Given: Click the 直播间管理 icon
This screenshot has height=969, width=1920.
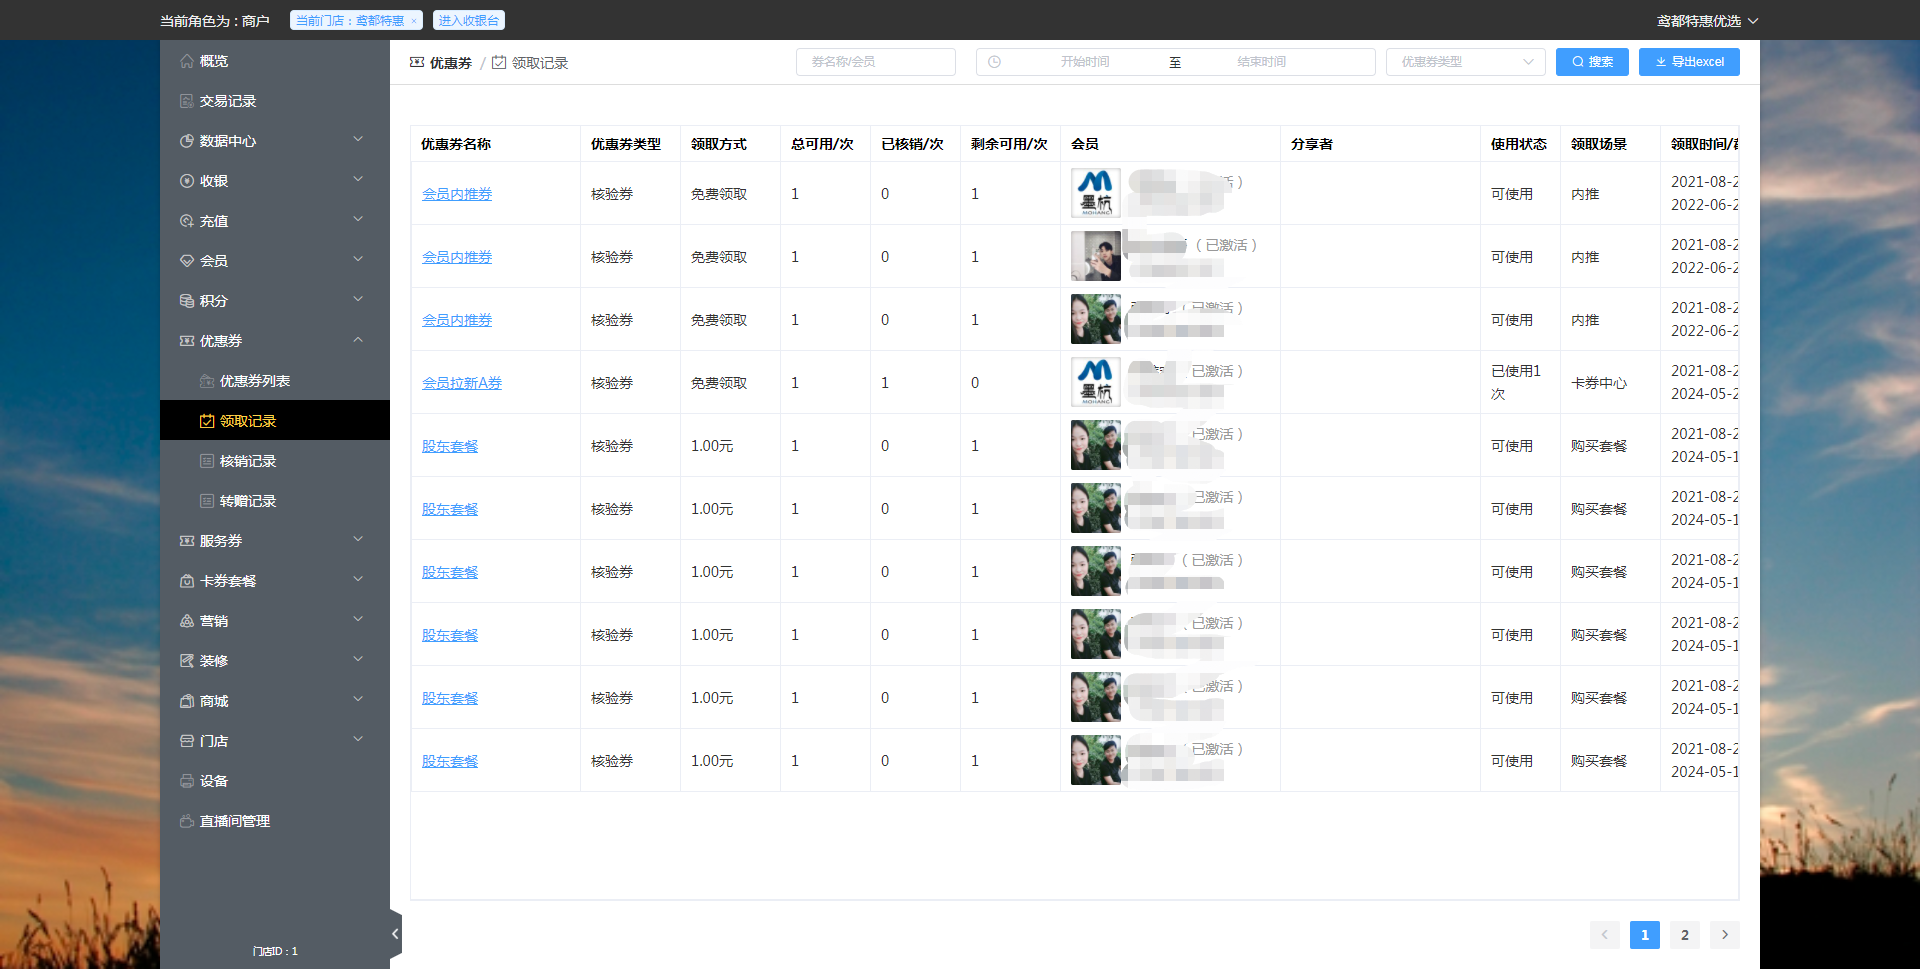Looking at the screenshot, I should (187, 821).
